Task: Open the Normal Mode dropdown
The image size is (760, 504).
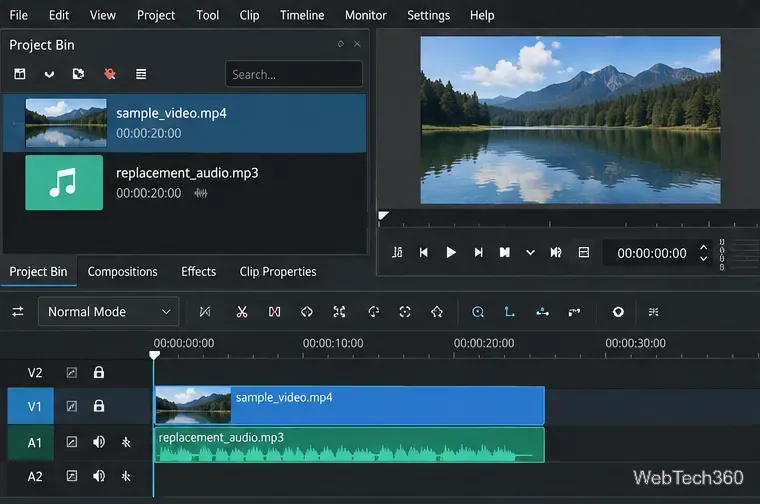Action: pyautogui.click(x=109, y=312)
